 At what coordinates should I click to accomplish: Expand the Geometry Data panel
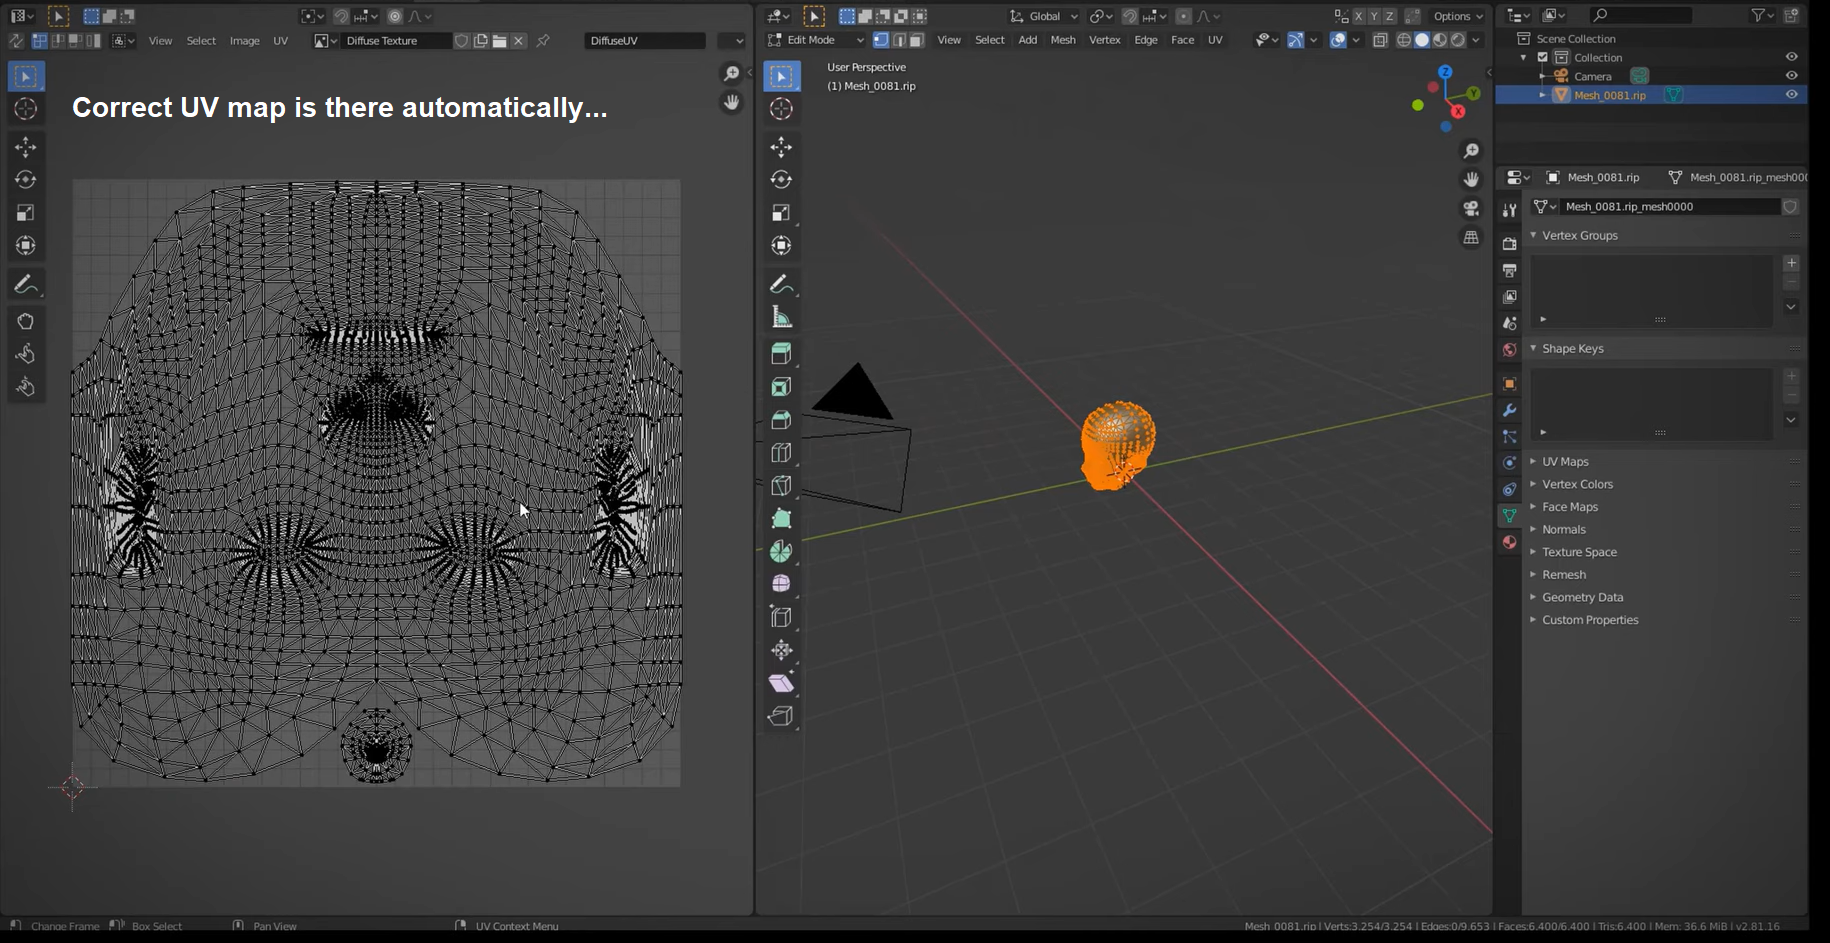pyautogui.click(x=1582, y=597)
